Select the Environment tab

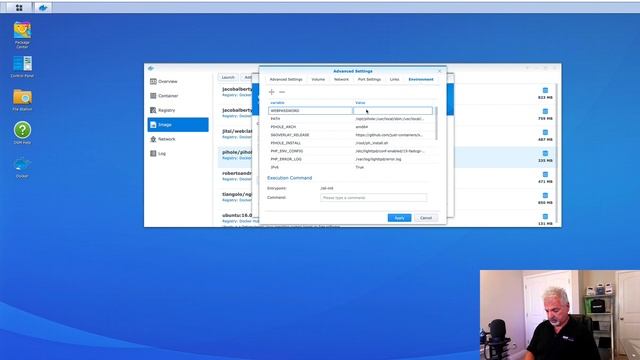click(421, 79)
